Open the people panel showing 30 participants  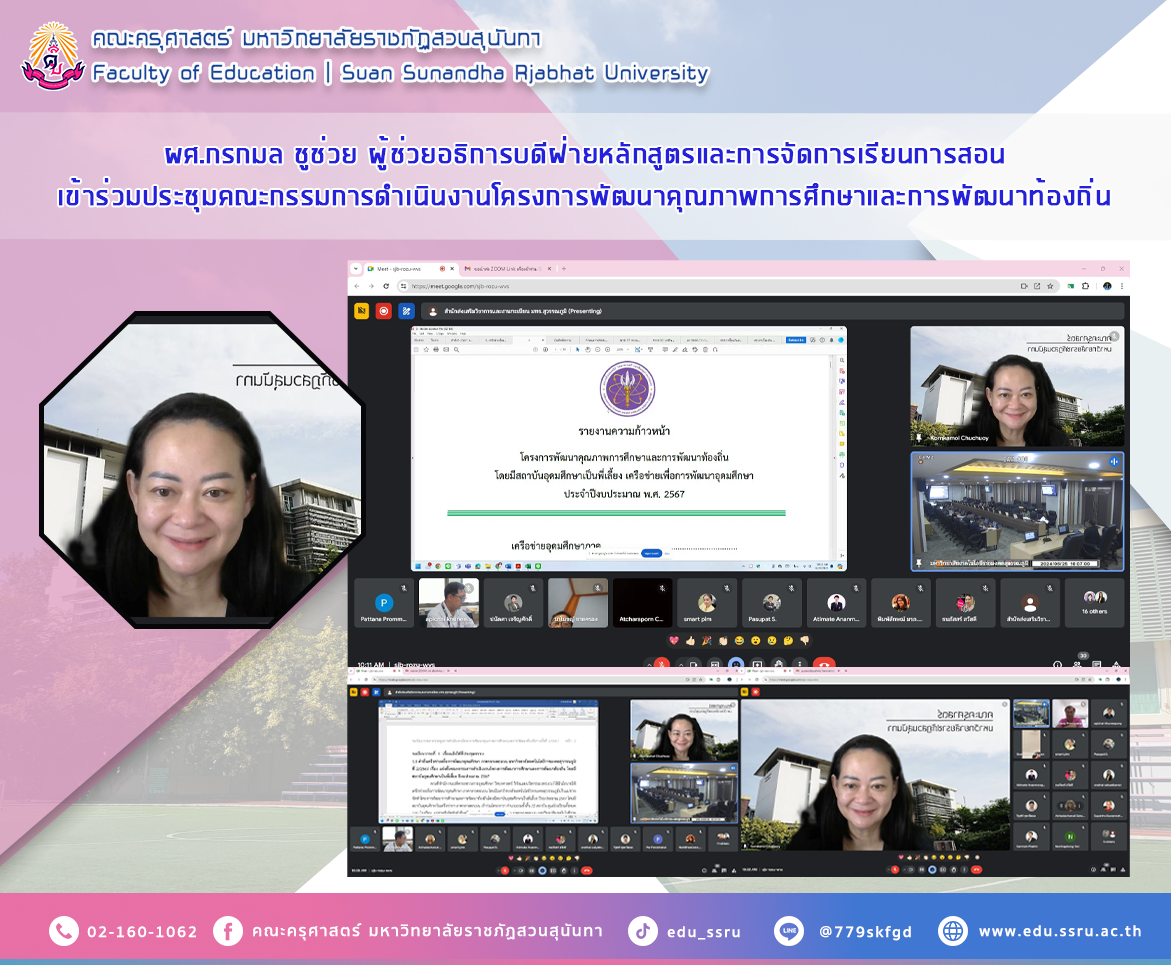pyautogui.click(x=1078, y=664)
